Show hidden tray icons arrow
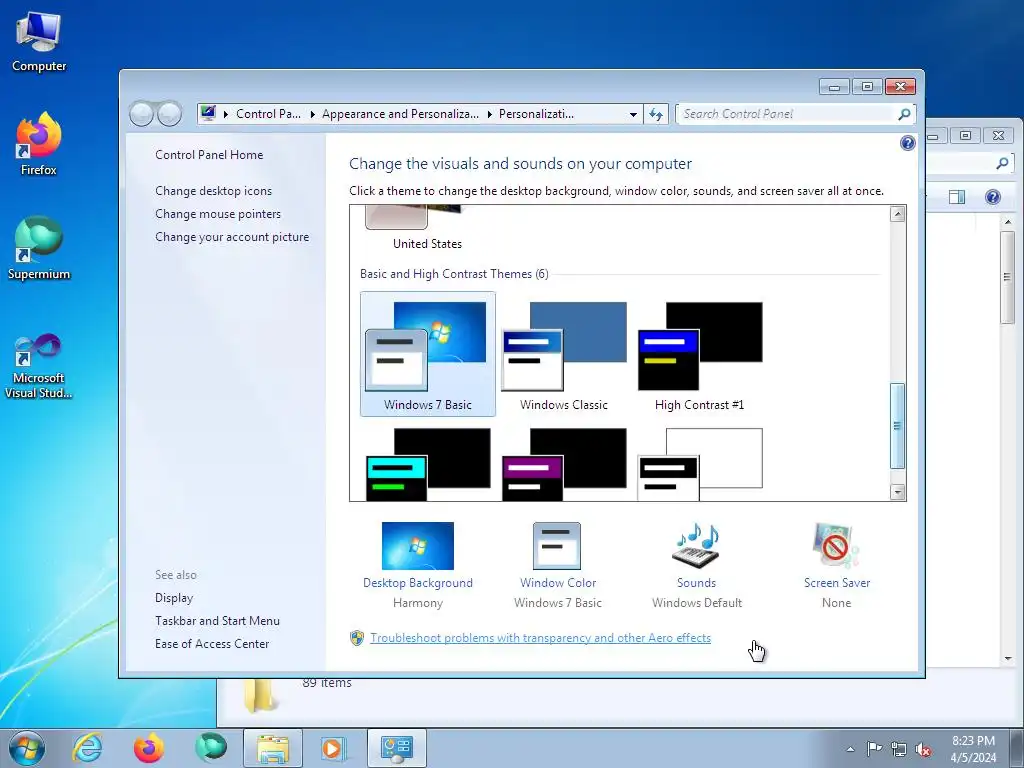1024x768 pixels. pos(850,749)
